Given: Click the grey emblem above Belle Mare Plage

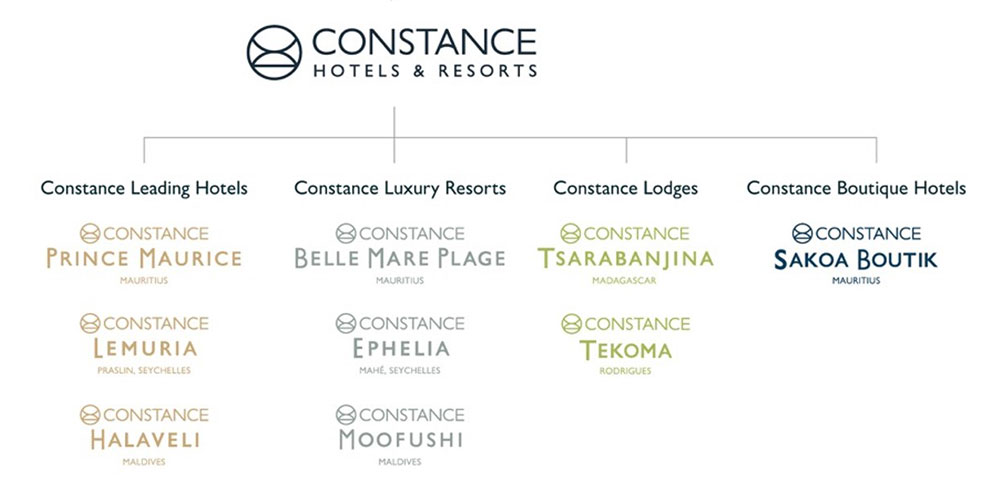Looking at the screenshot, I should [346, 233].
